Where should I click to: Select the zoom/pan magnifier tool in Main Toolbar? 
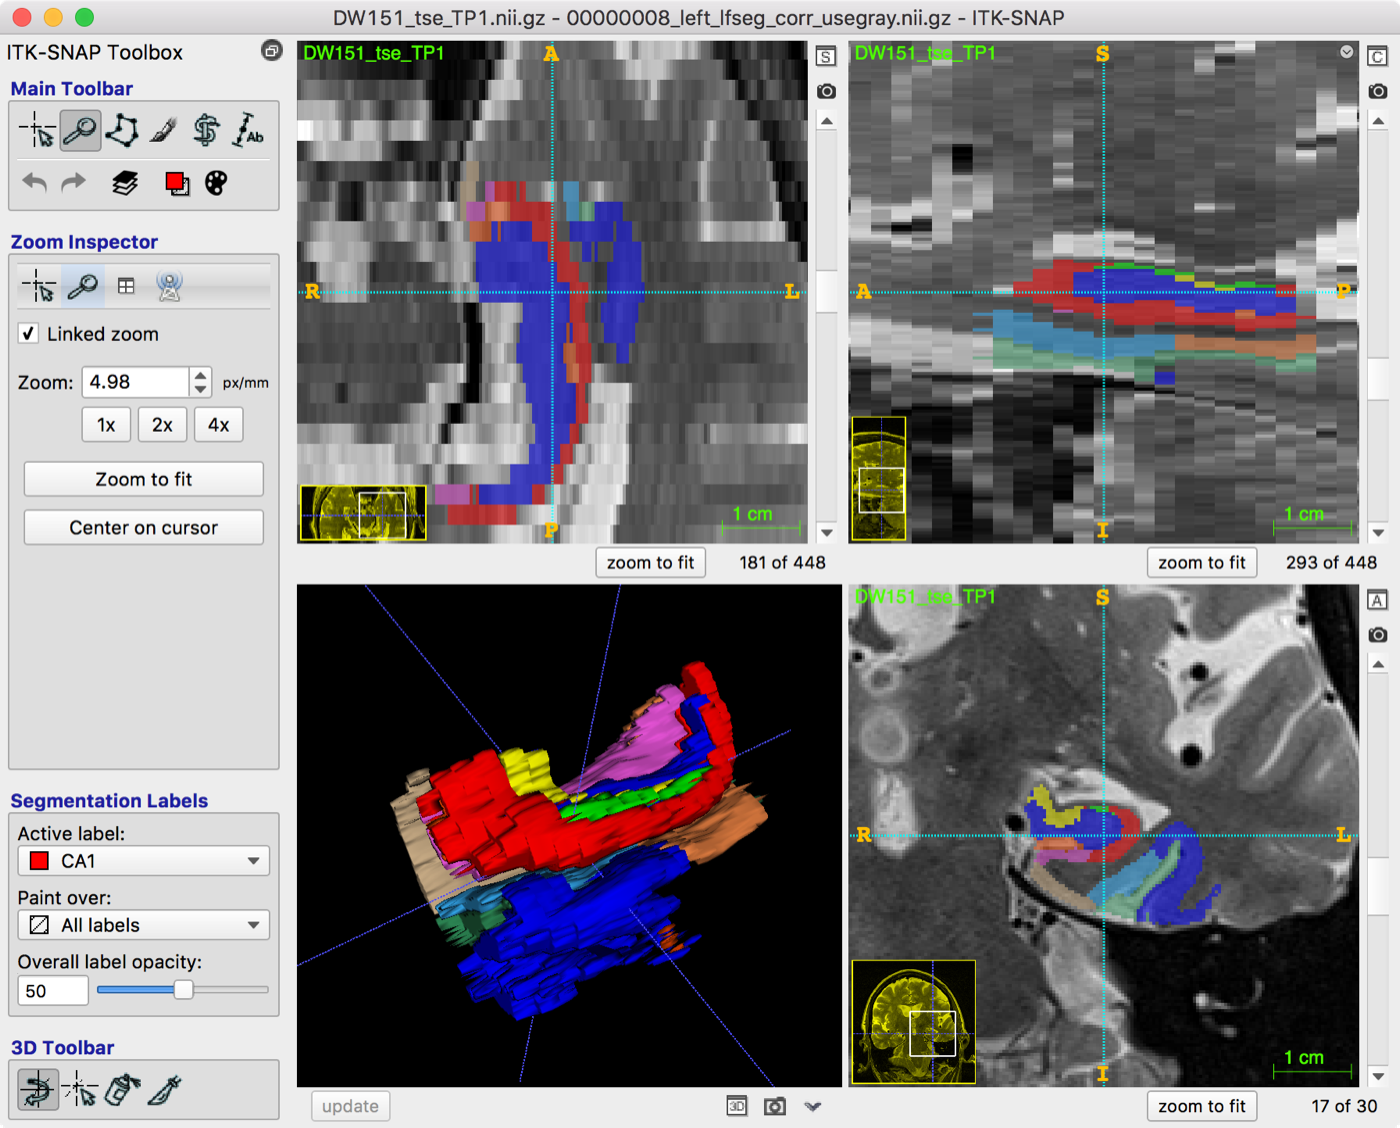(x=80, y=131)
